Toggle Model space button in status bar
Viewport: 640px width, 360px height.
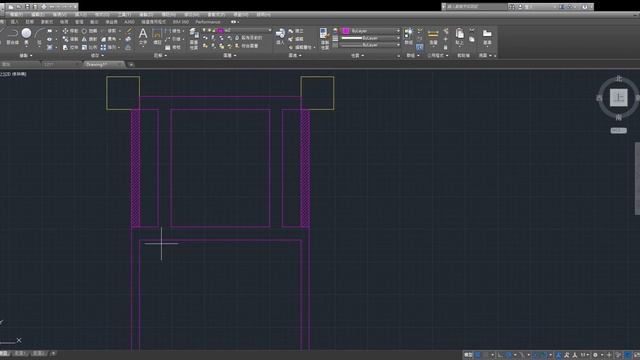point(468,355)
